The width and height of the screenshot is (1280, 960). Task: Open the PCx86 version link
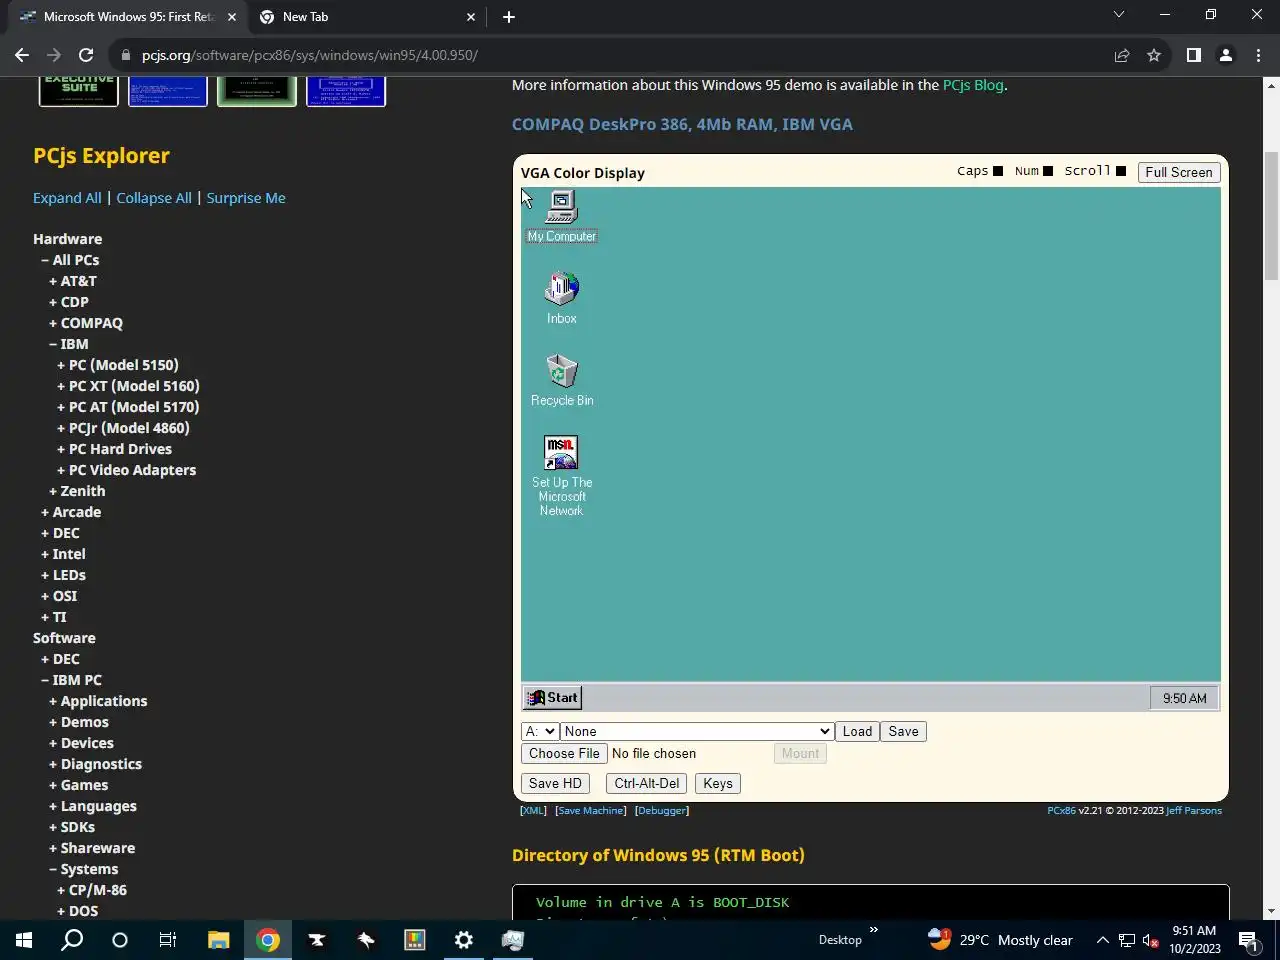pos(1061,810)
